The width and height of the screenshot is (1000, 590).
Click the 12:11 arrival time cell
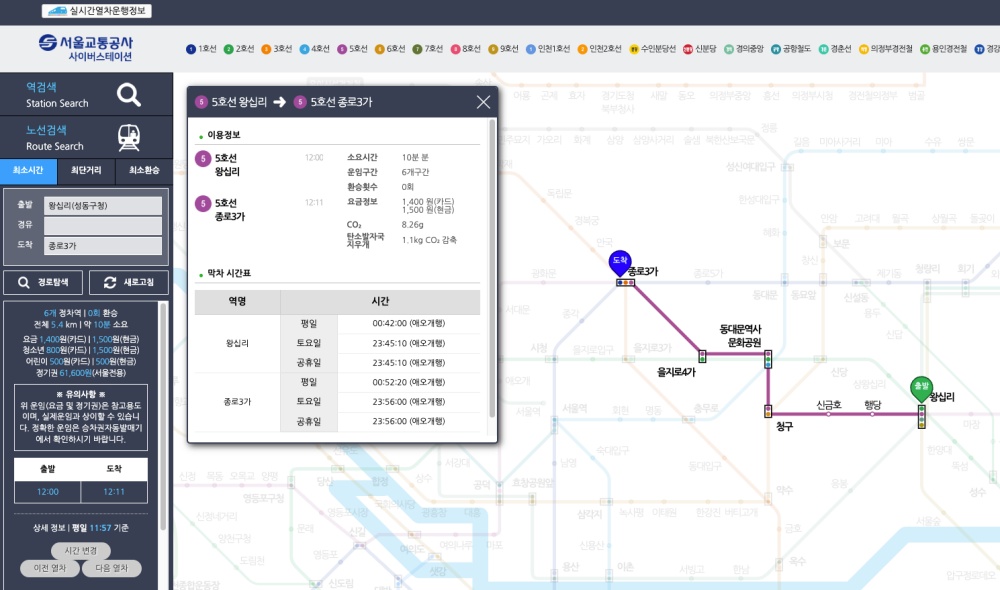point(114,492)
